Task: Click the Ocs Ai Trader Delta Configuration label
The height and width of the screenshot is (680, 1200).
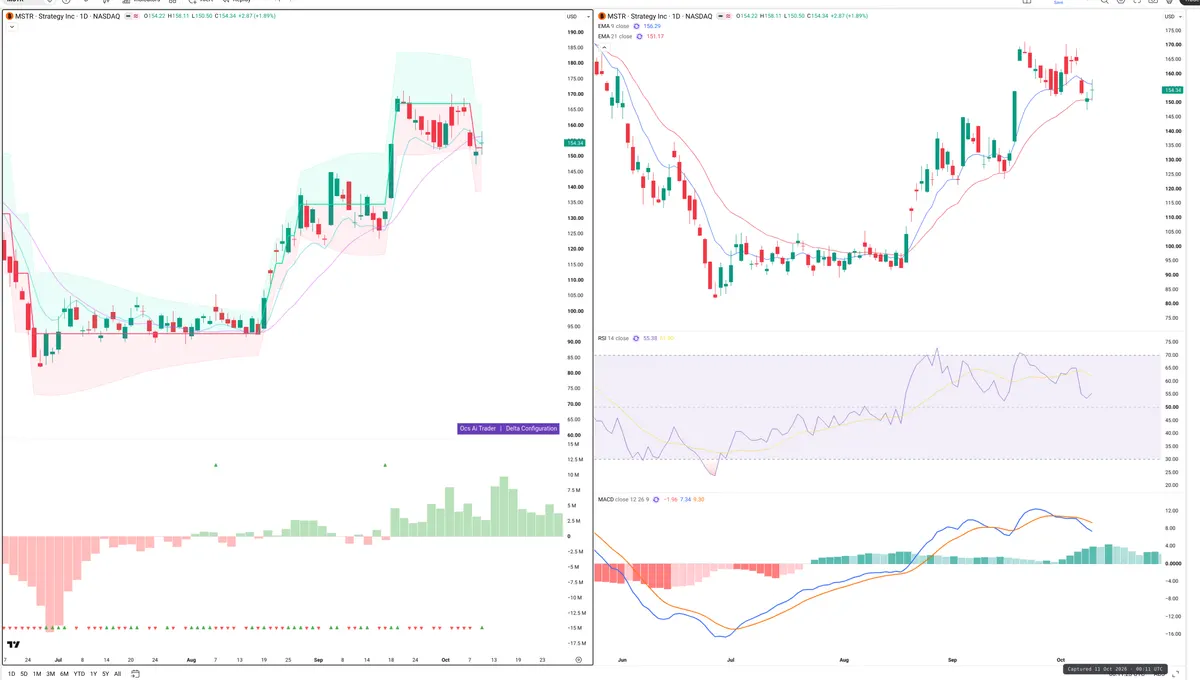Action: [508, 428]
